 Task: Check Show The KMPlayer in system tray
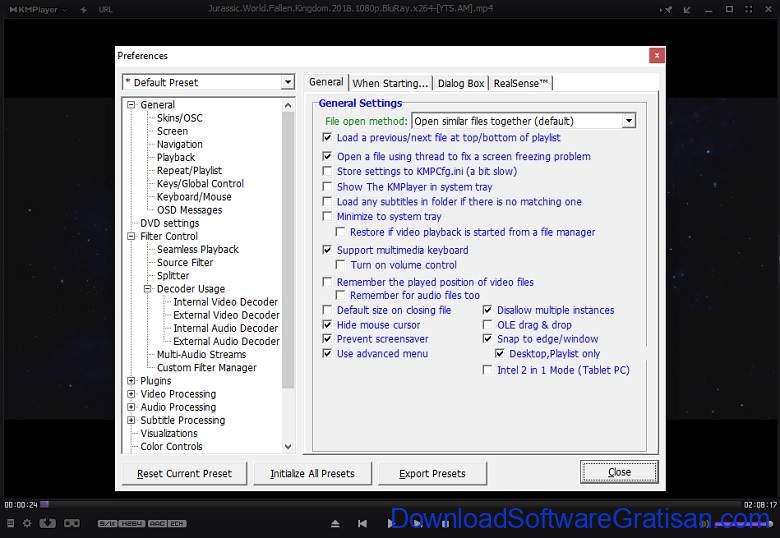pyautogui.click(x=327, y=187)
